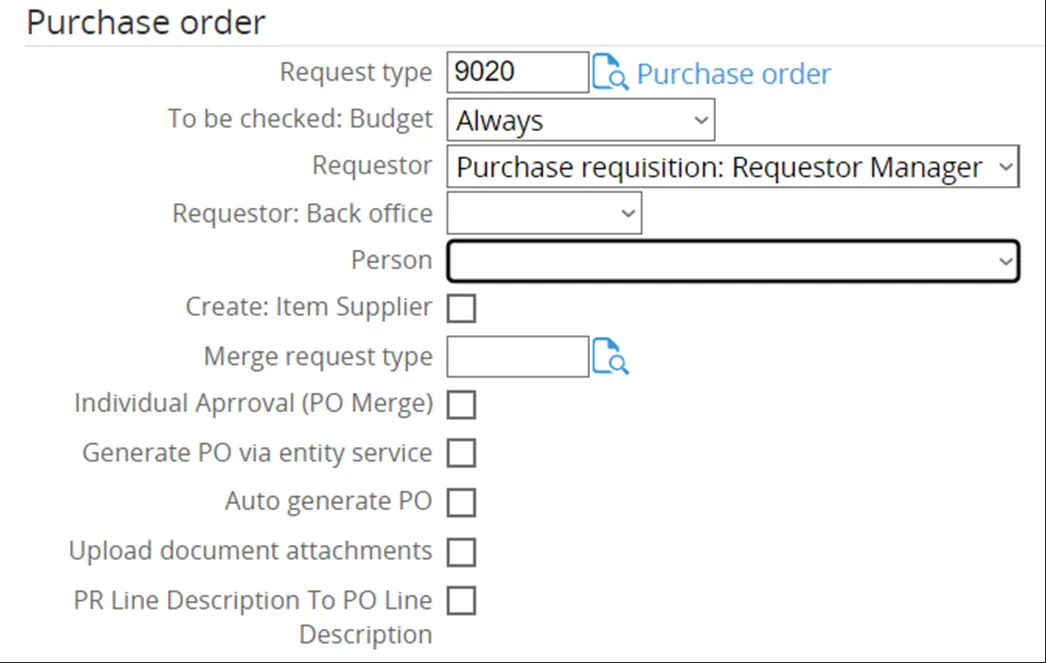Screen dimensions: 1046x663
Task: Check Individual Approval (PO Merge)
Action: click(x=461, y=404)
